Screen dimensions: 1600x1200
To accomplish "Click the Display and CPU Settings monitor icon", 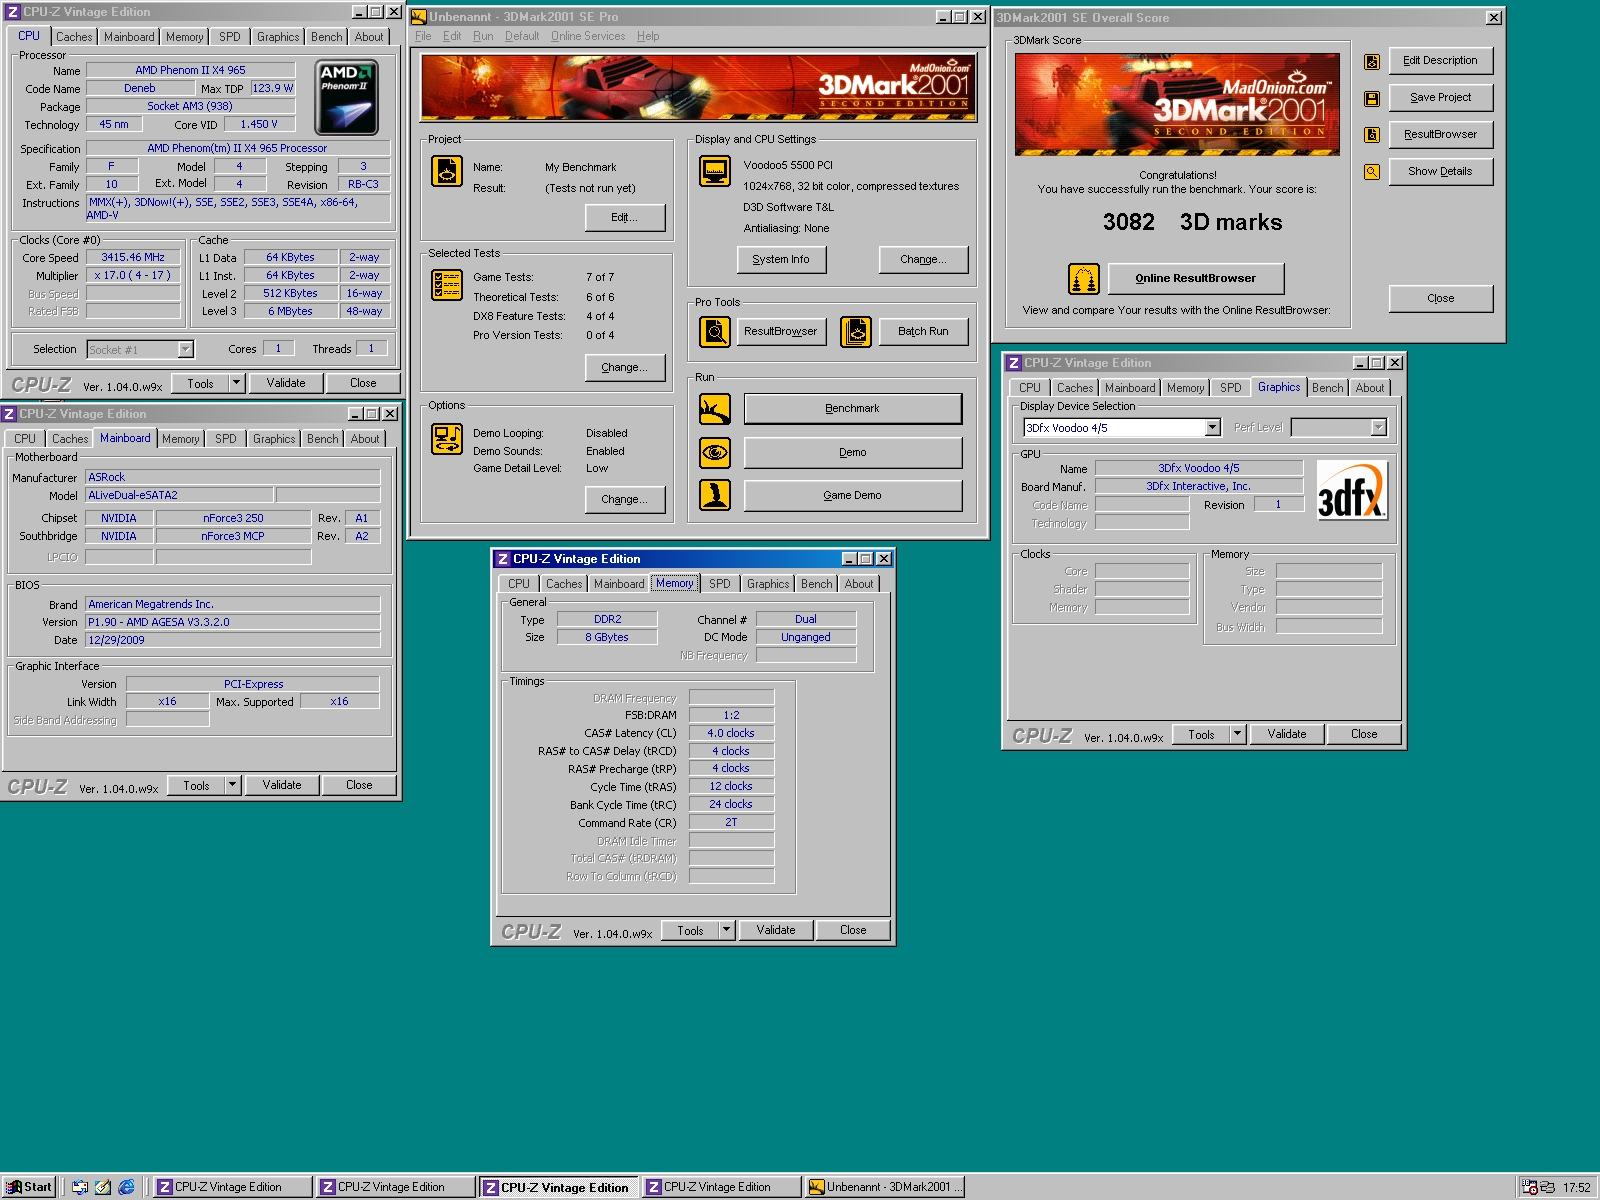I will (714, 172).
